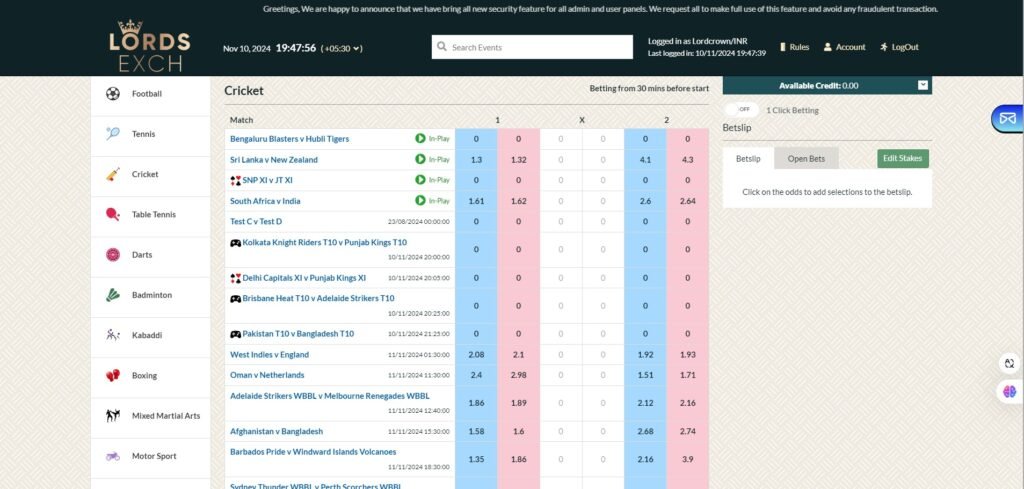This screenshot has width=1024, height=489.
Task: Open Oman v Netherlands match
Action: click(x=267, y=375)
